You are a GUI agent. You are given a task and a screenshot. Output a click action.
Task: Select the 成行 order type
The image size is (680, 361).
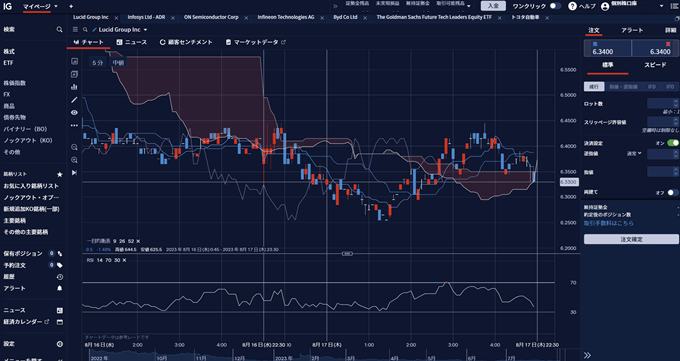(x=594, y=86)
